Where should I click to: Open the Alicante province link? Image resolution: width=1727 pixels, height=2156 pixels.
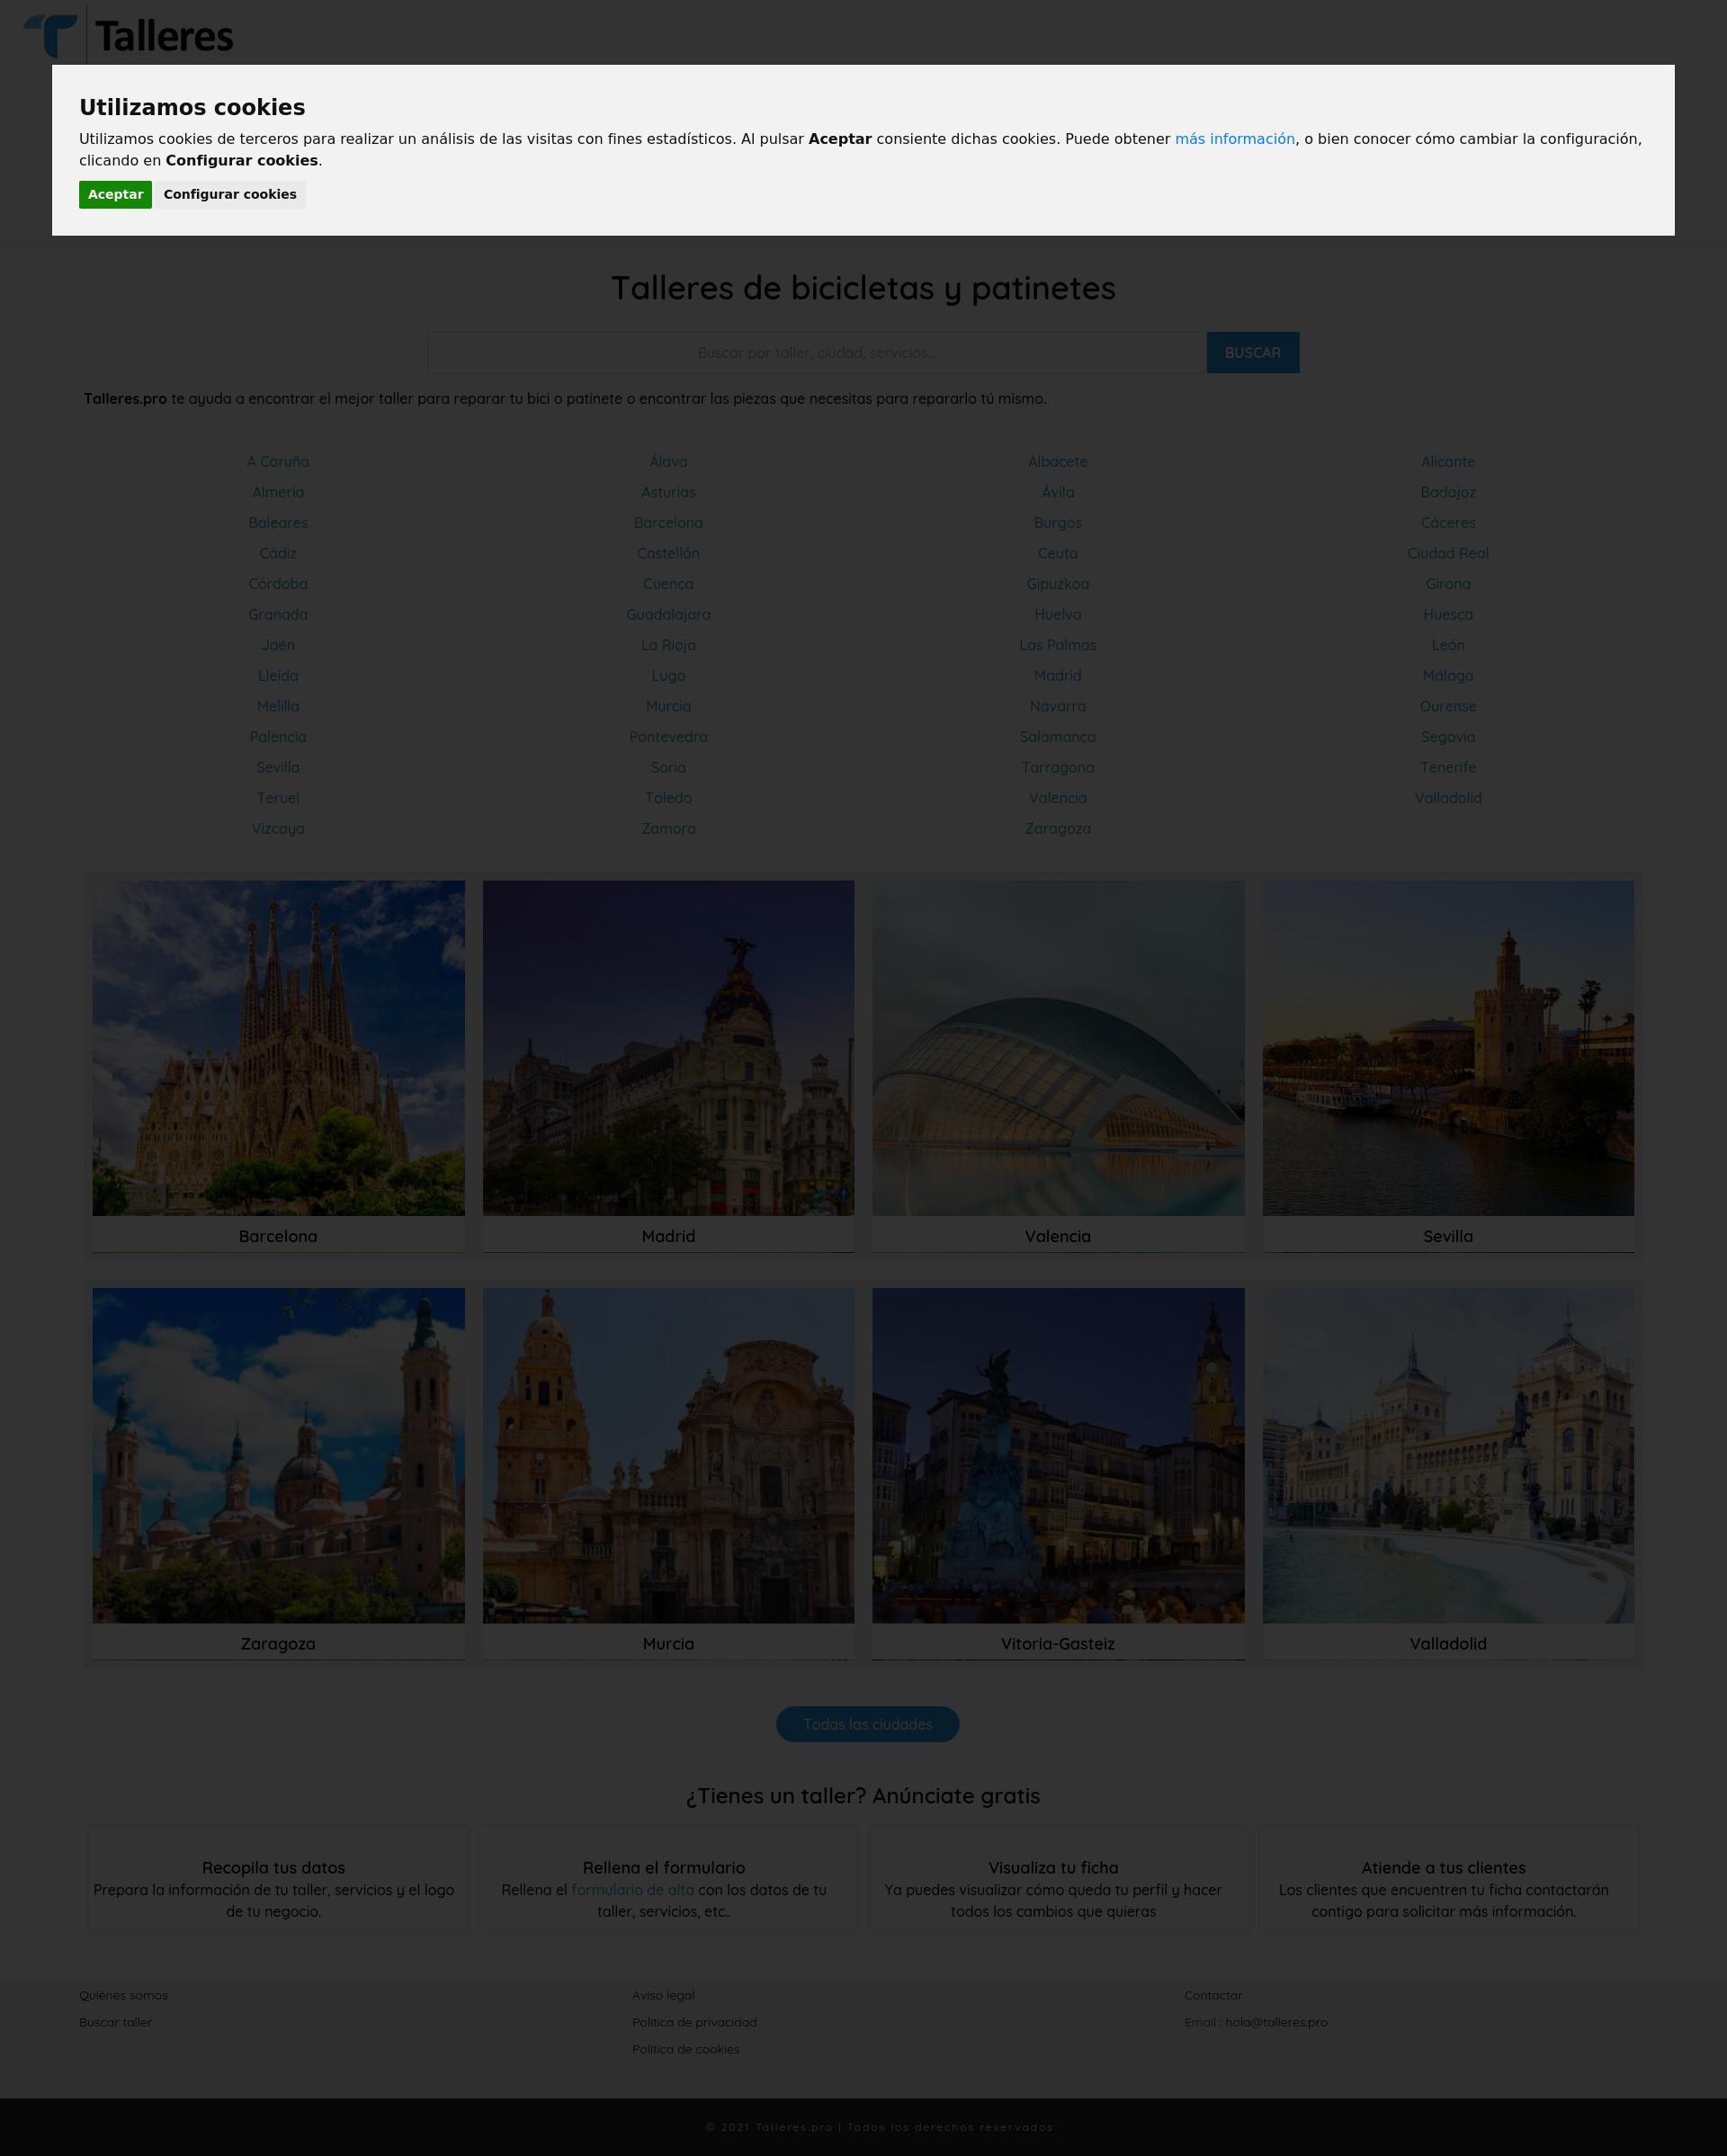(1447, 462)
